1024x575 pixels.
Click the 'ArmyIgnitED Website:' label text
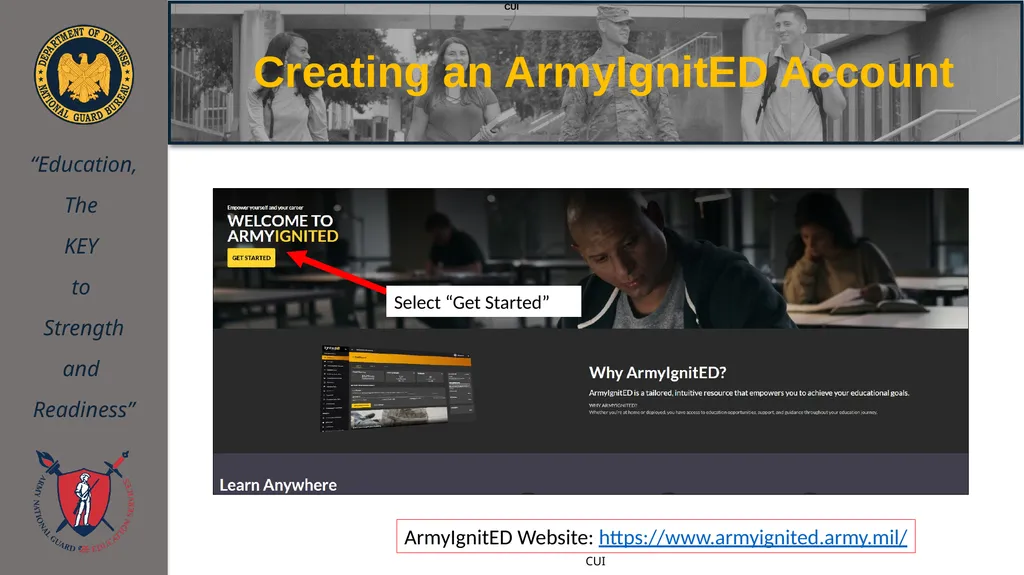[x=498, y=537]
